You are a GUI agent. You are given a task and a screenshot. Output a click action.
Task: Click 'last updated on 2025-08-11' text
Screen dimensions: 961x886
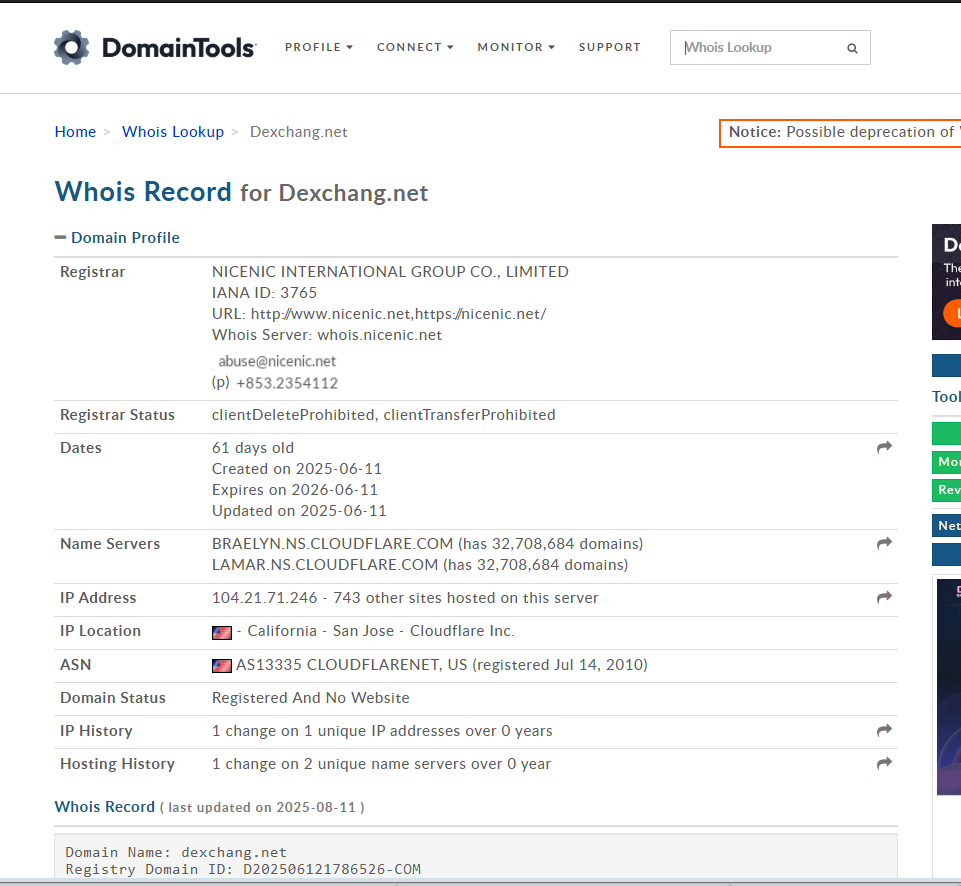[262, 808]
